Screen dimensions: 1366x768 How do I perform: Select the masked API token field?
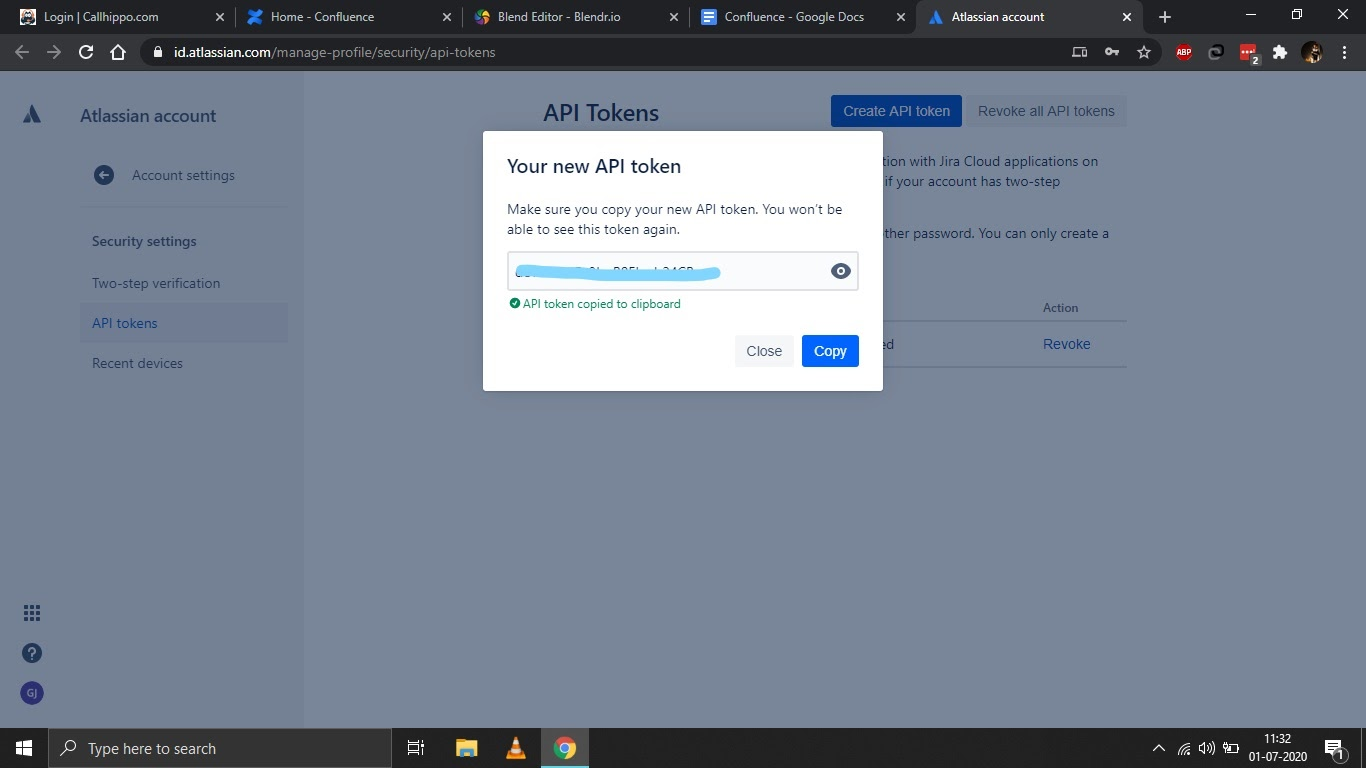click(x=682, y=271)
